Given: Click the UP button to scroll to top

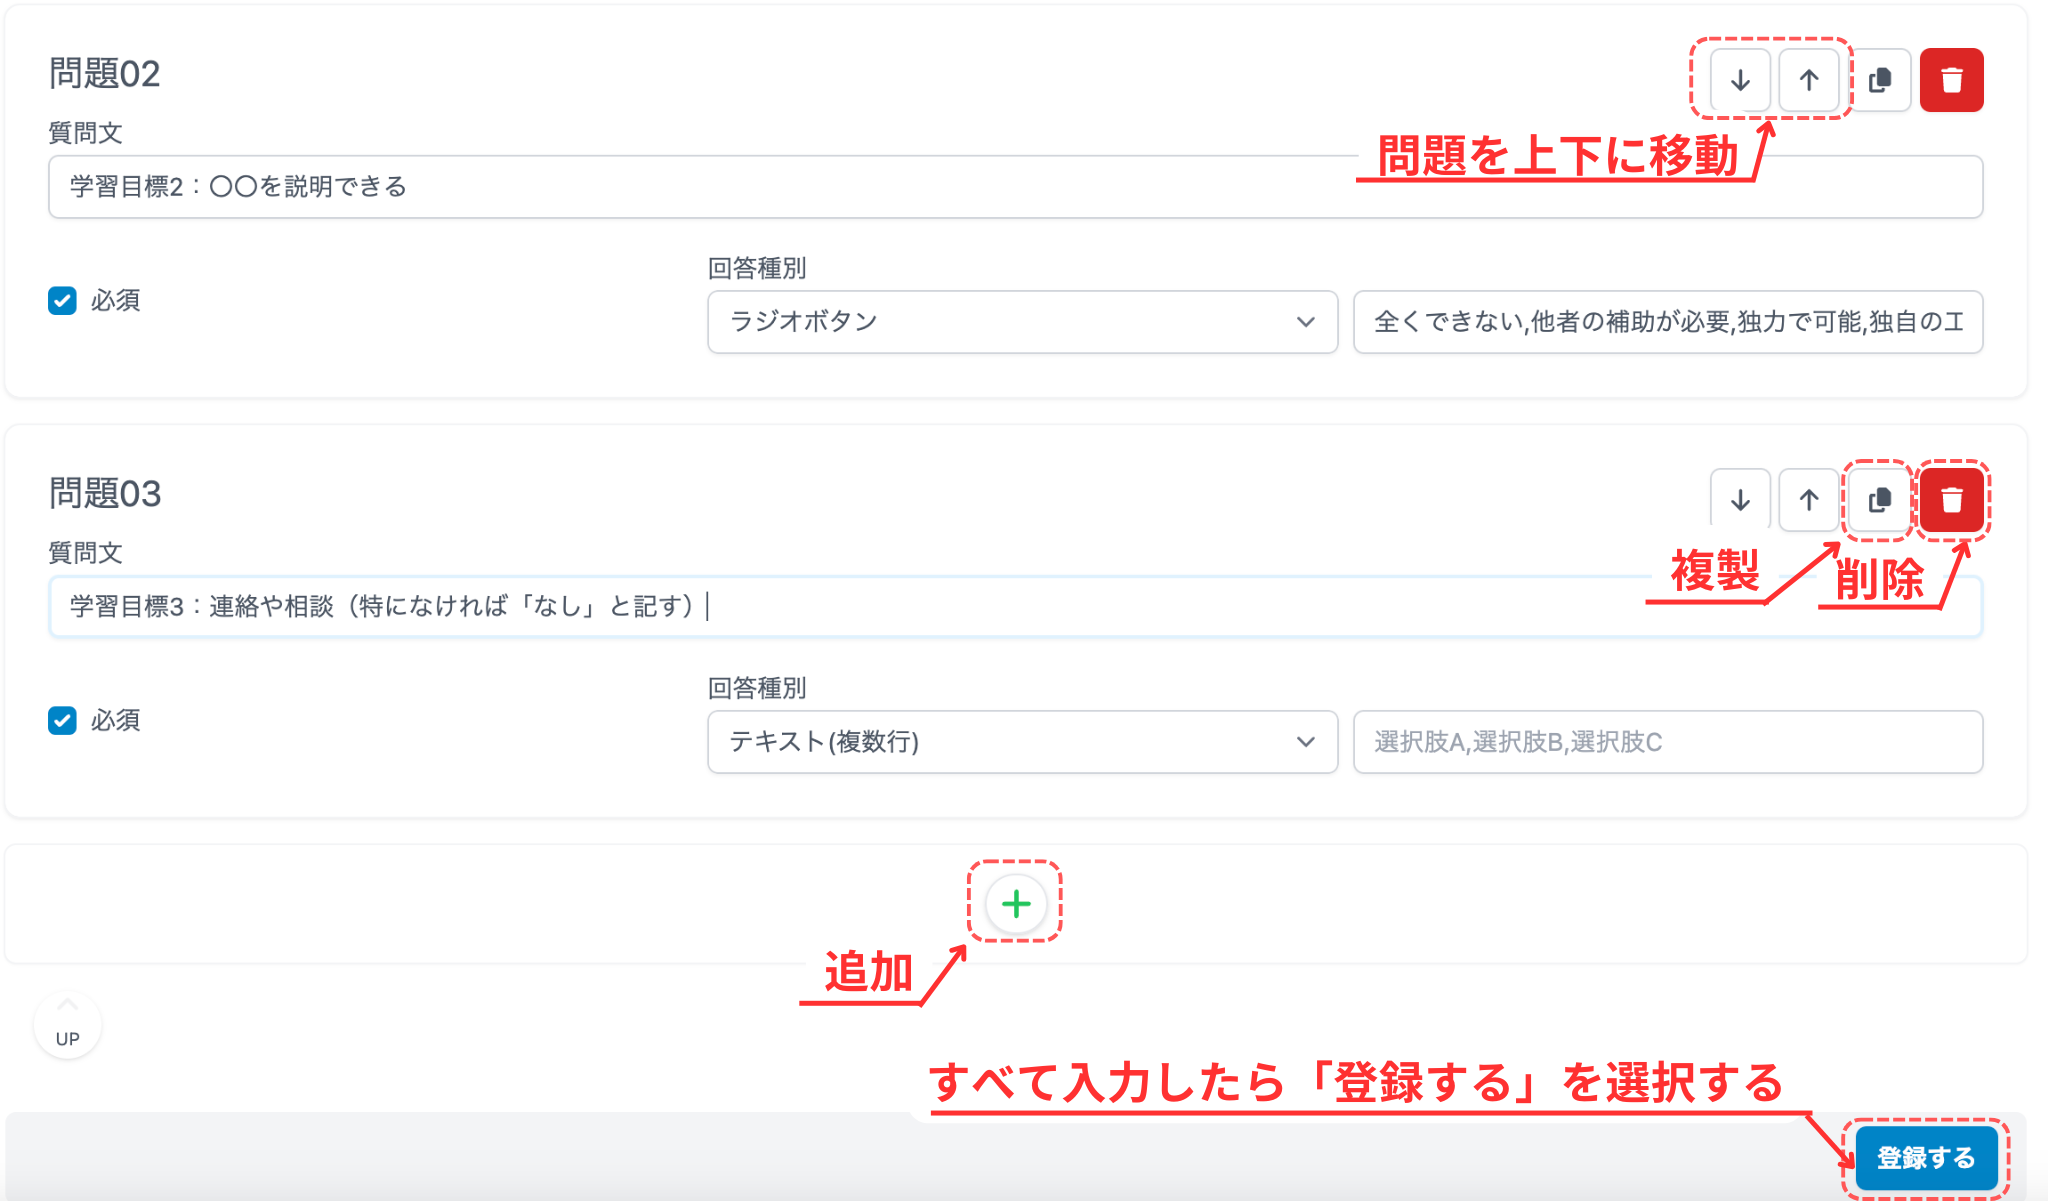Looking at the screenshot, I should point(67,1024).
